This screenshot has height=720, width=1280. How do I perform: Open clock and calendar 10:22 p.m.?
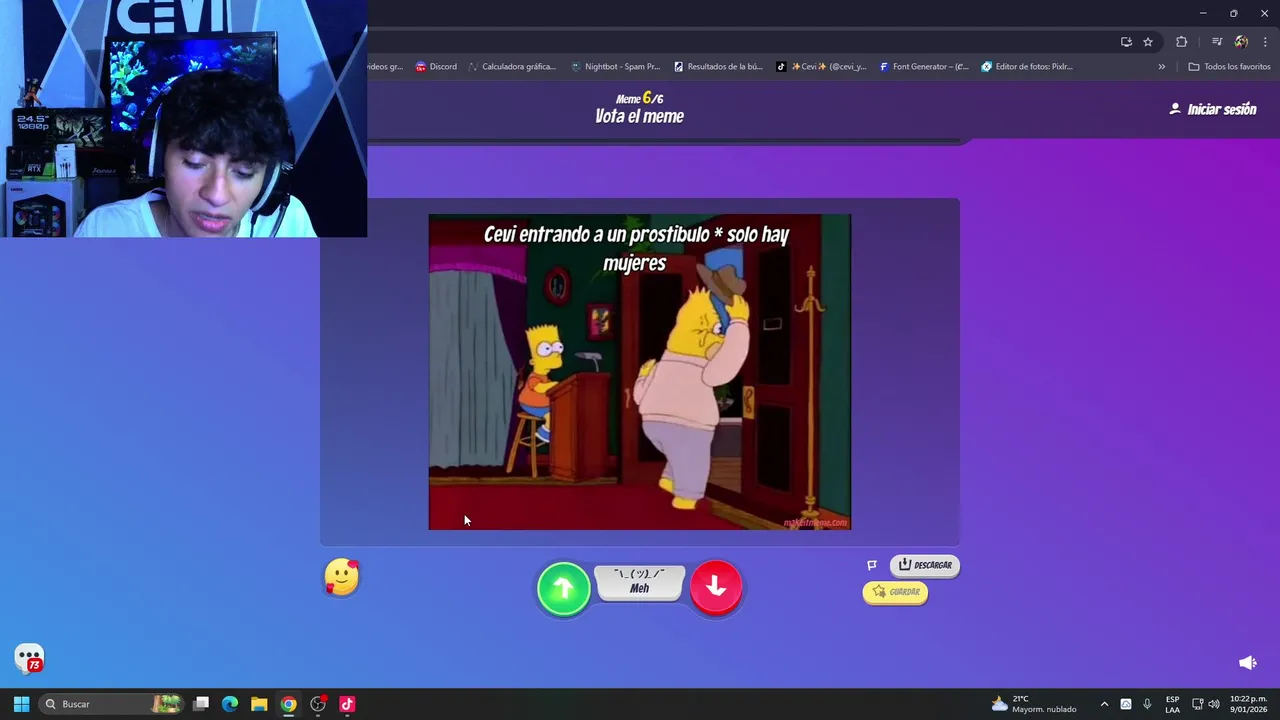click(1249, 704)
